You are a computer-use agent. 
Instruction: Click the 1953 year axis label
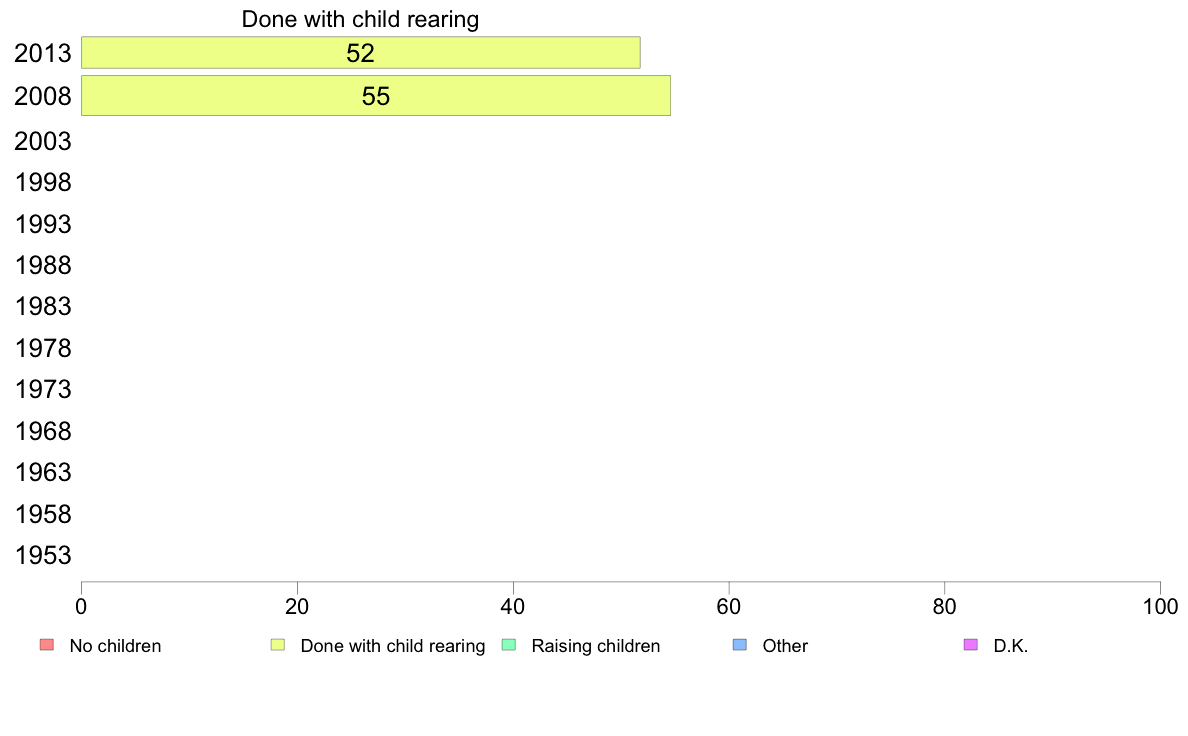[43, 556]
